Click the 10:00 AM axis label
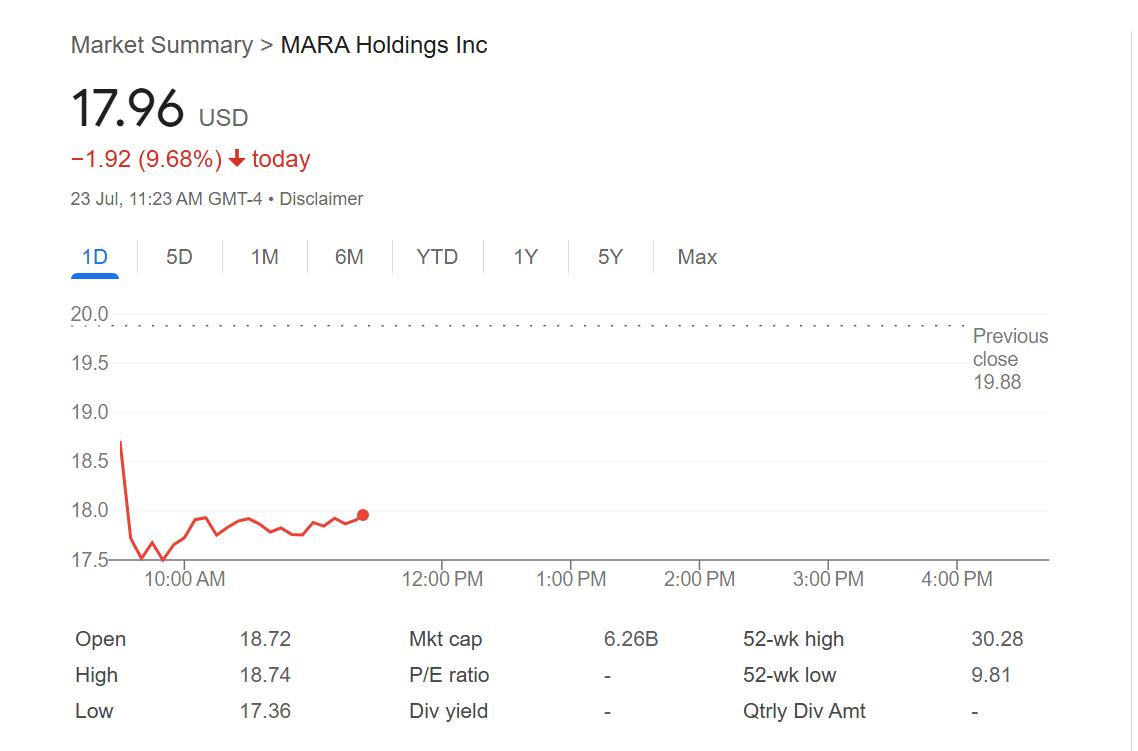Viewport: 1138px width, 751px height. tap(184, 579)
